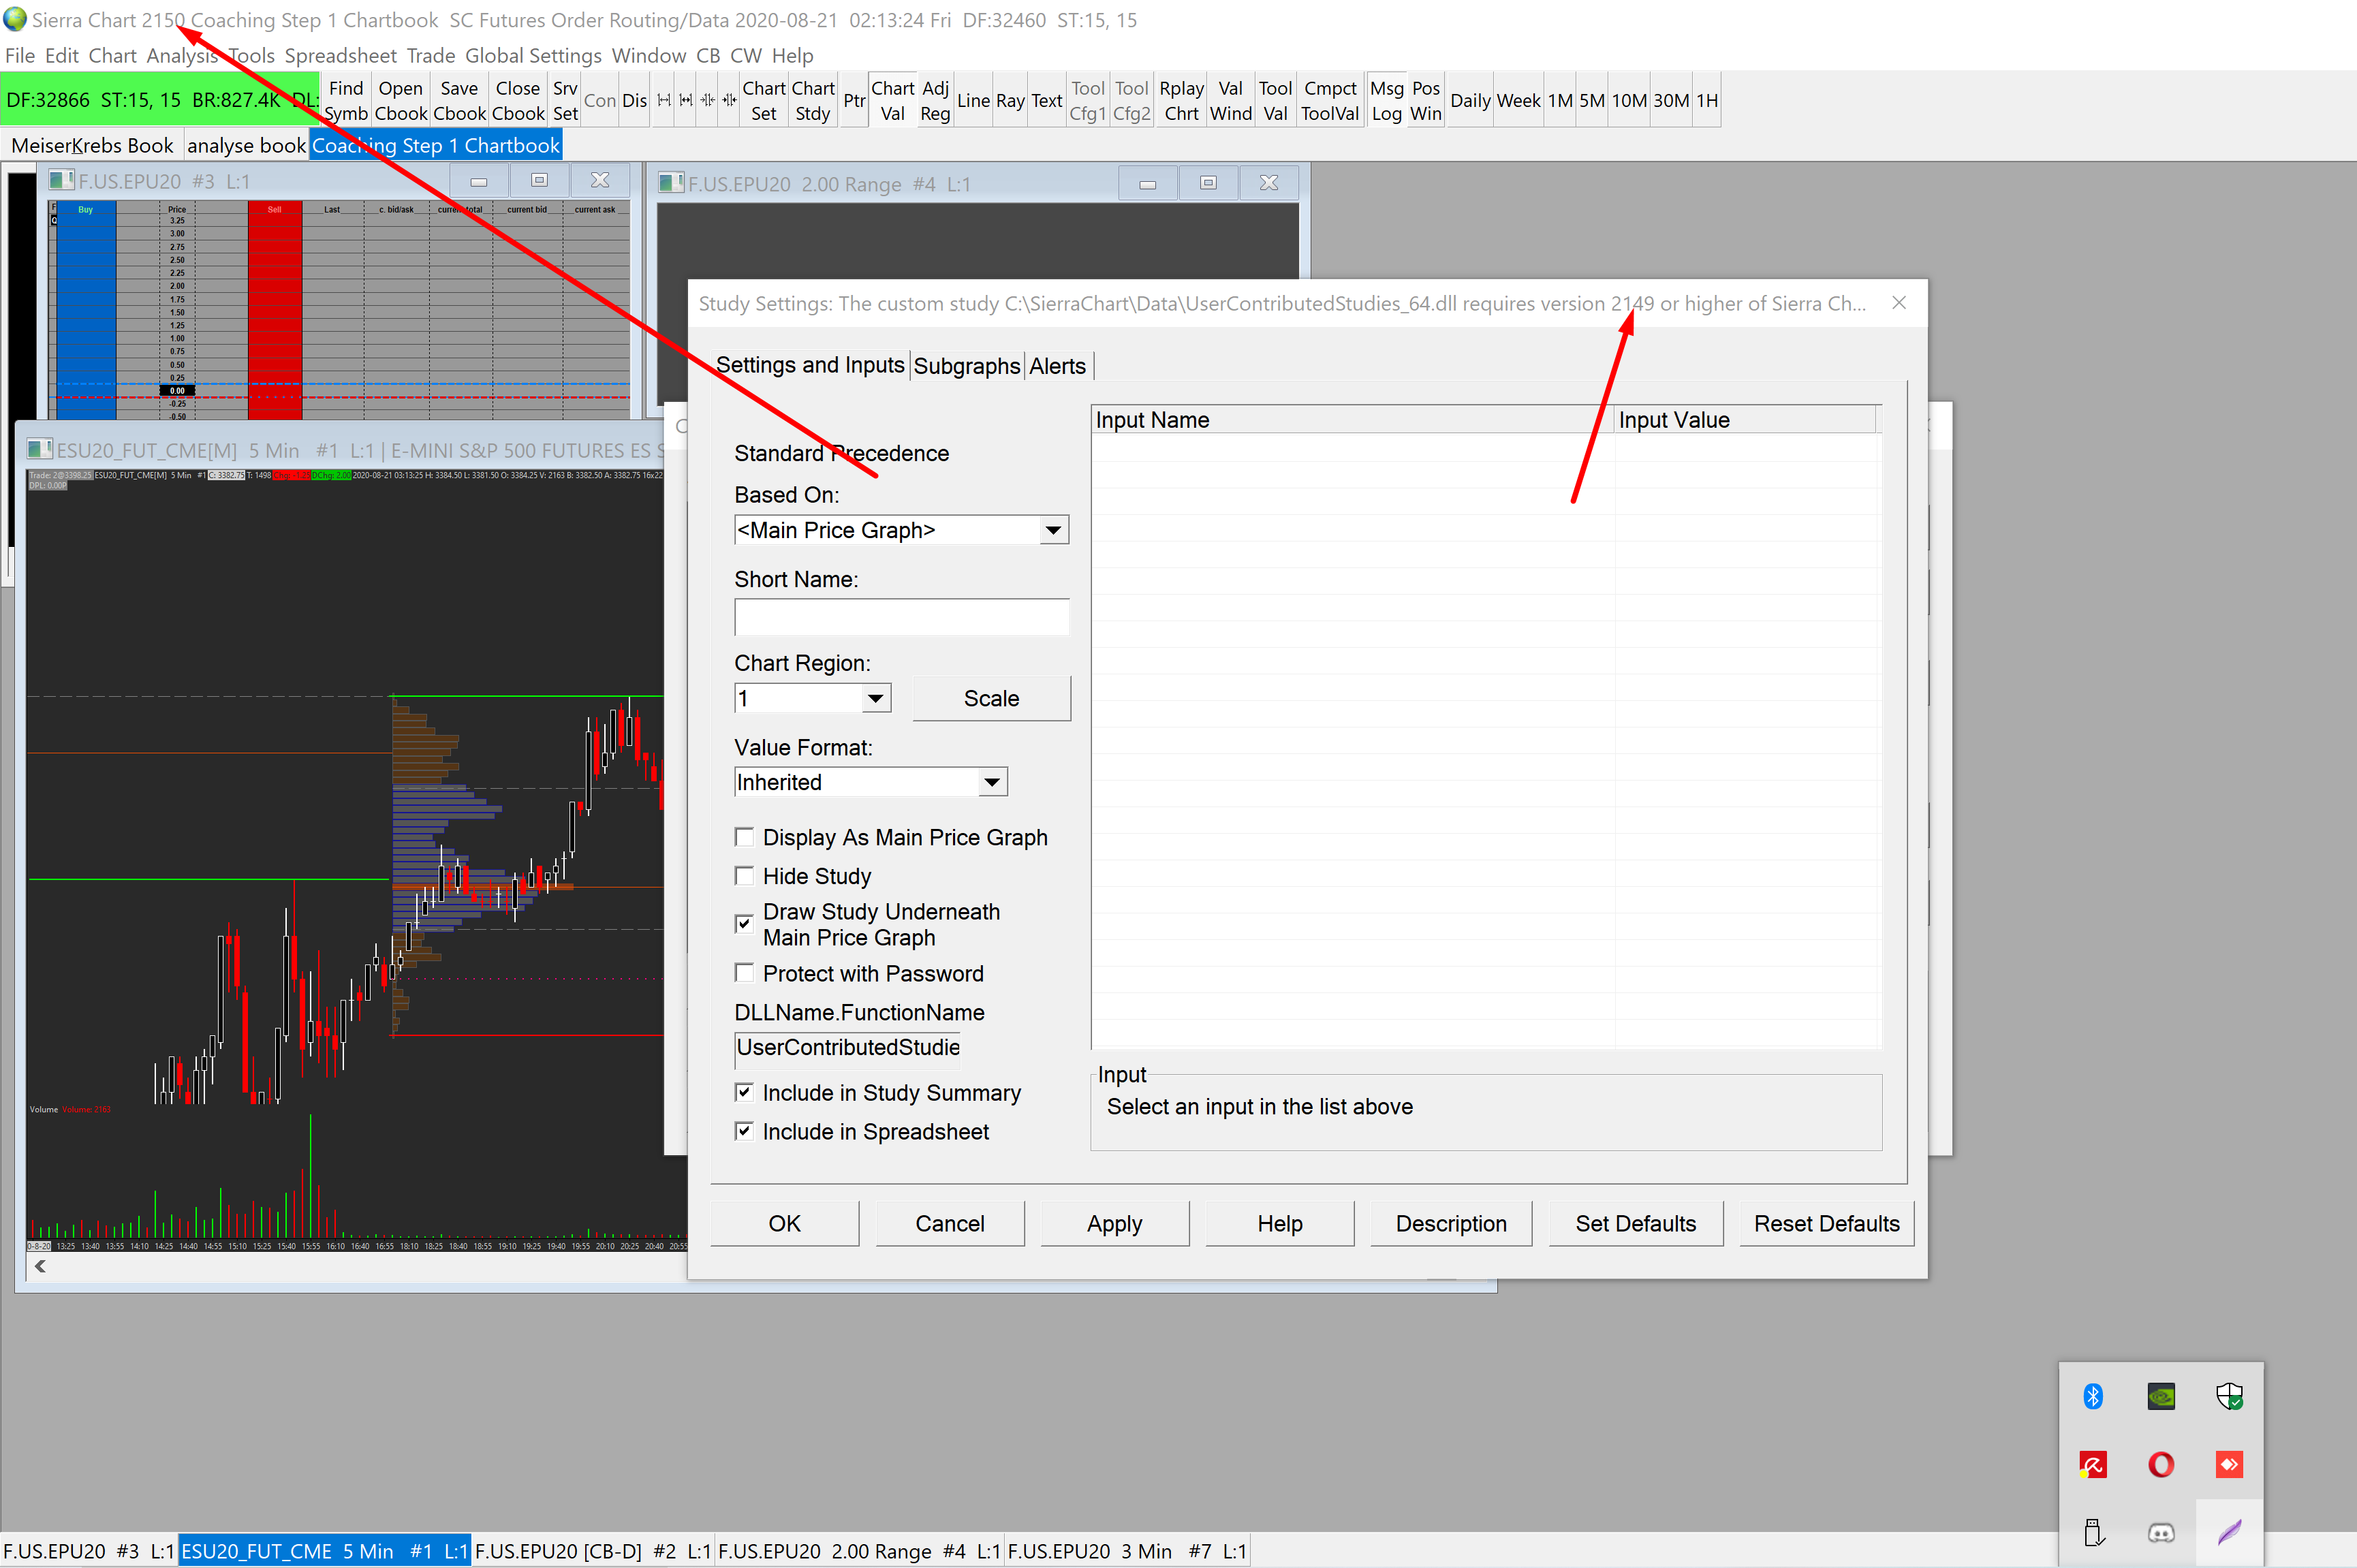Image resolution: width=2357 pixels, height=1568 pixels.
Task: Click the Windows Security shield icon
Action: coord(2229,1396)
